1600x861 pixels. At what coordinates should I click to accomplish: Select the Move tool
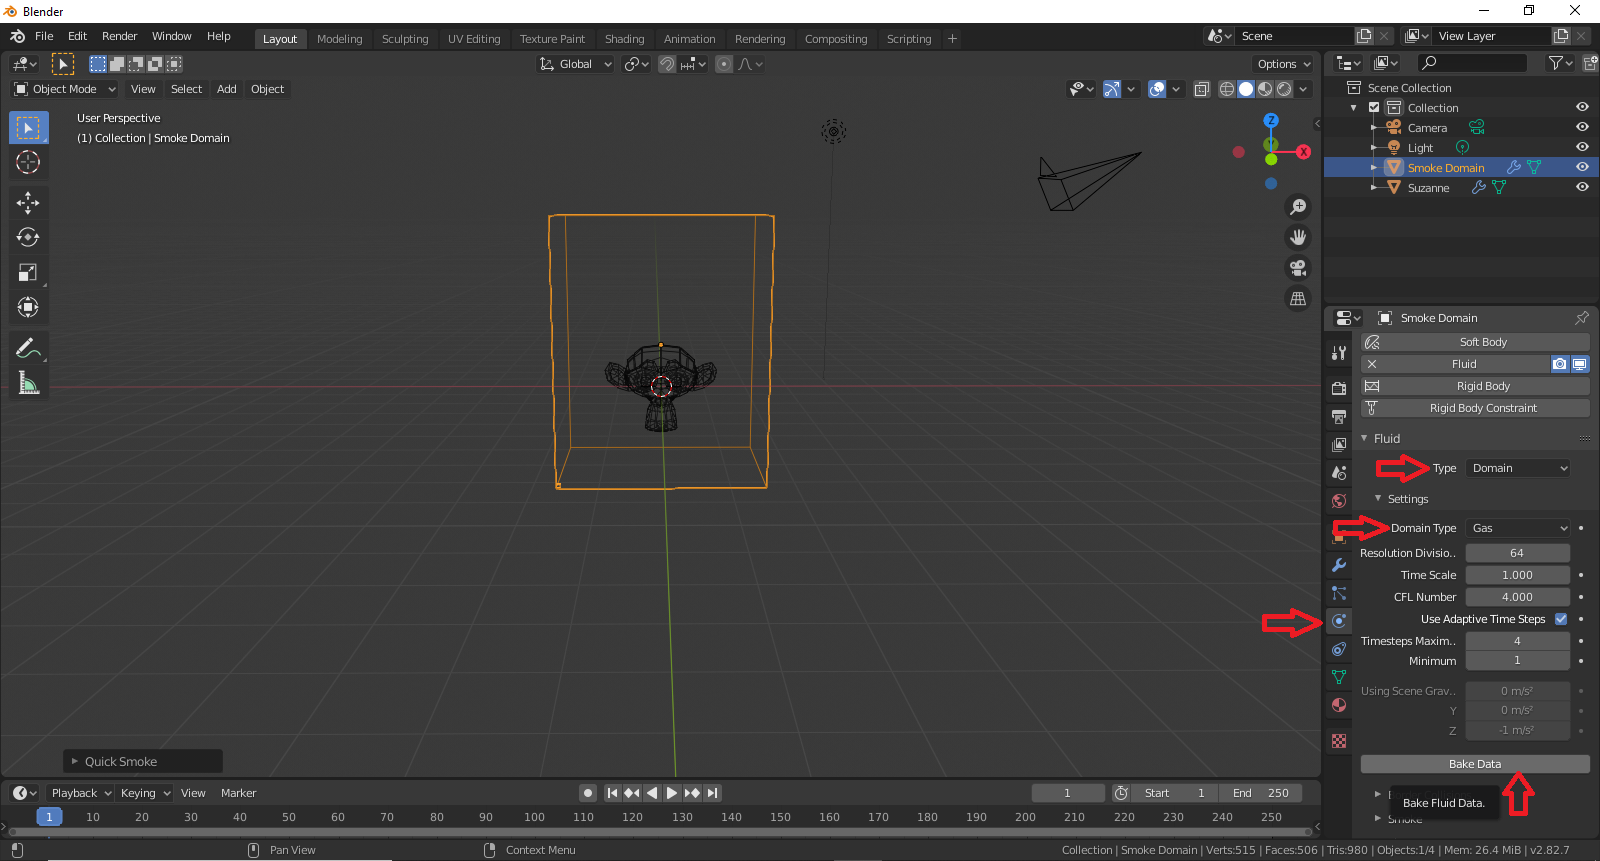coord(28,203)
